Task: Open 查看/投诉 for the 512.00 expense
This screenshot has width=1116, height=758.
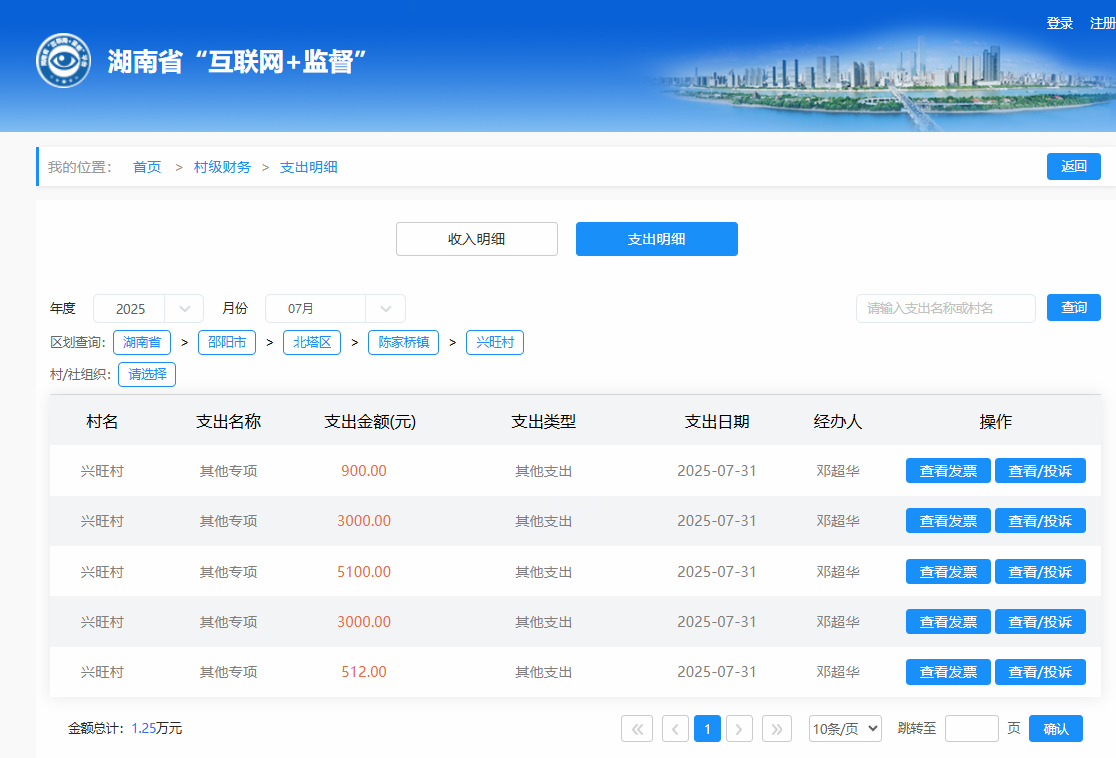Action: point(1040,672)
